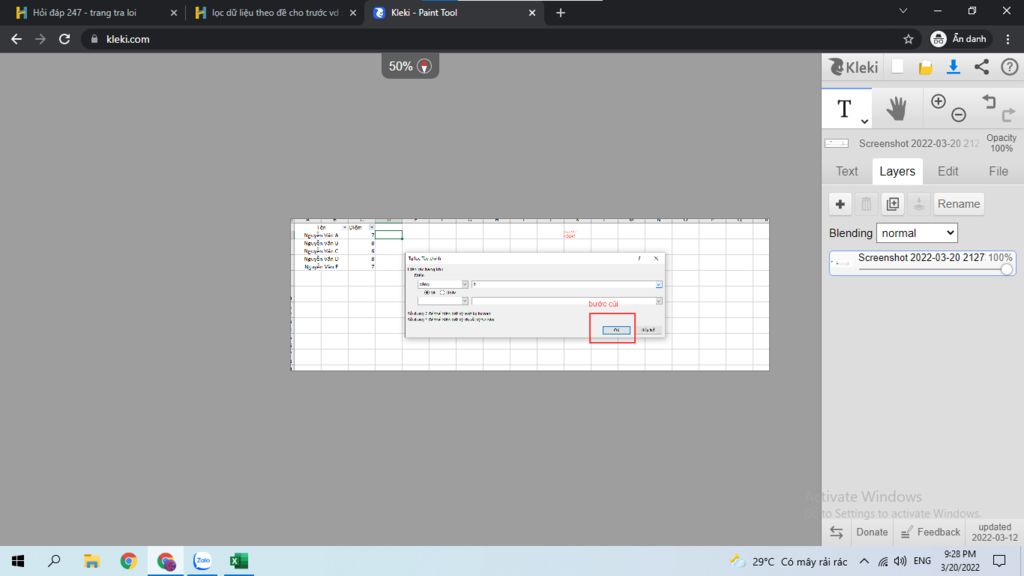This screenshot has height=576, width=1024.
Task: Open File Explorer from taskbar
Action: point(91,561)
